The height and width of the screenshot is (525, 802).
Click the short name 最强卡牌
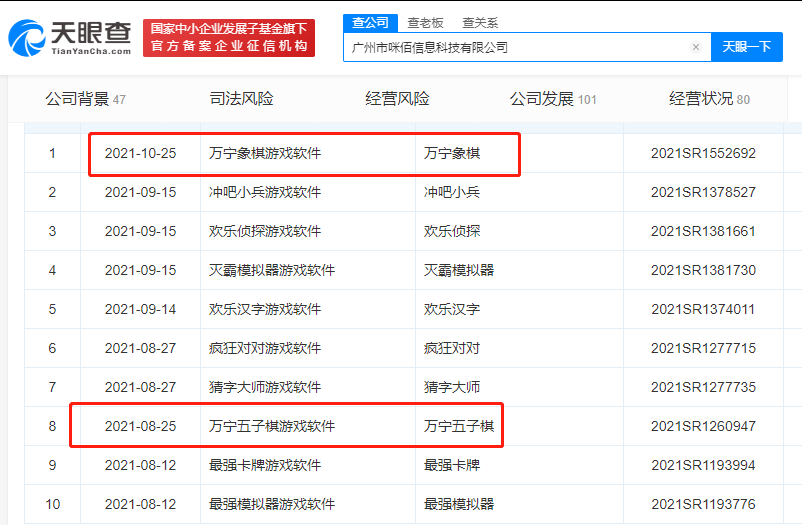pos(452,465)
